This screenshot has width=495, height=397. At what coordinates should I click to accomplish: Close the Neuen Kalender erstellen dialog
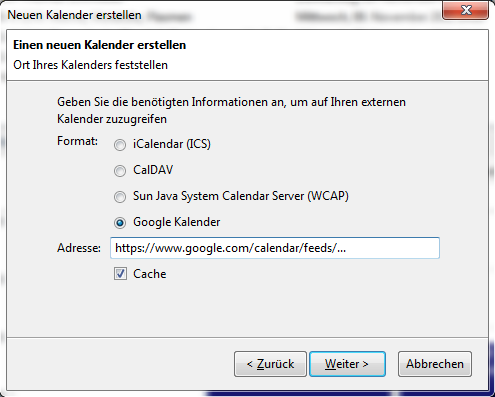point(466,10)
